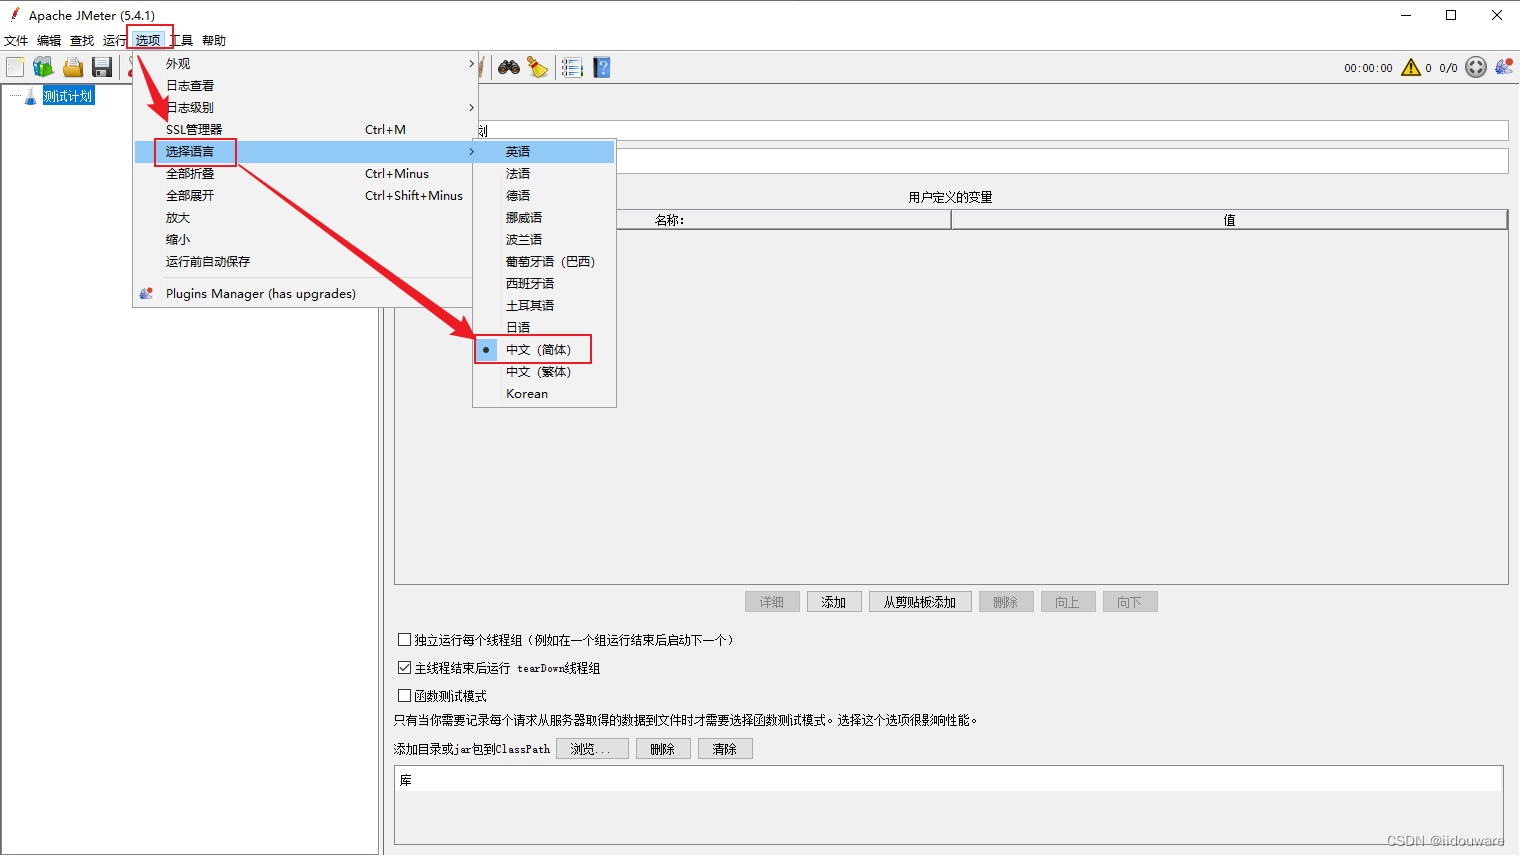Click the broom Reset Search icon
1520x856 pixels.
[538, 67]
